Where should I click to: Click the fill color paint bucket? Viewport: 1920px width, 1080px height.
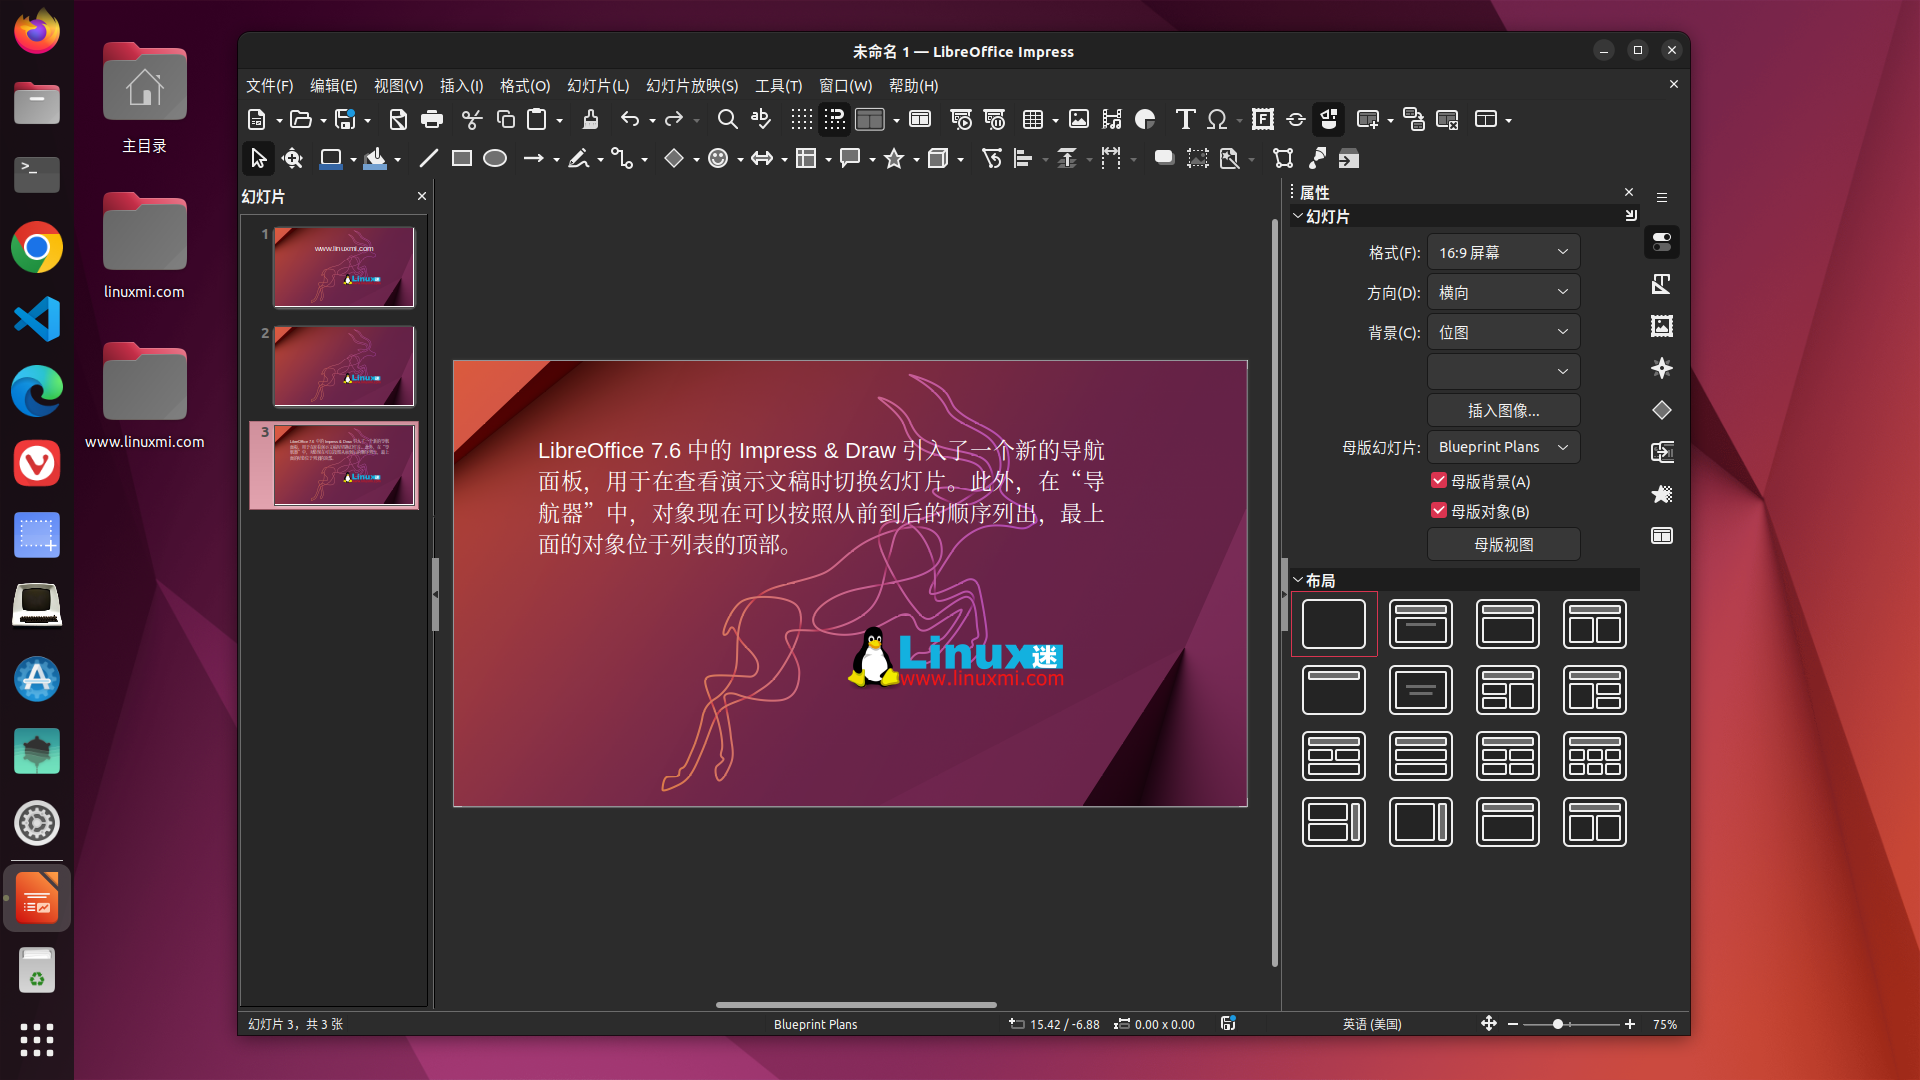[x=375, y=158]
